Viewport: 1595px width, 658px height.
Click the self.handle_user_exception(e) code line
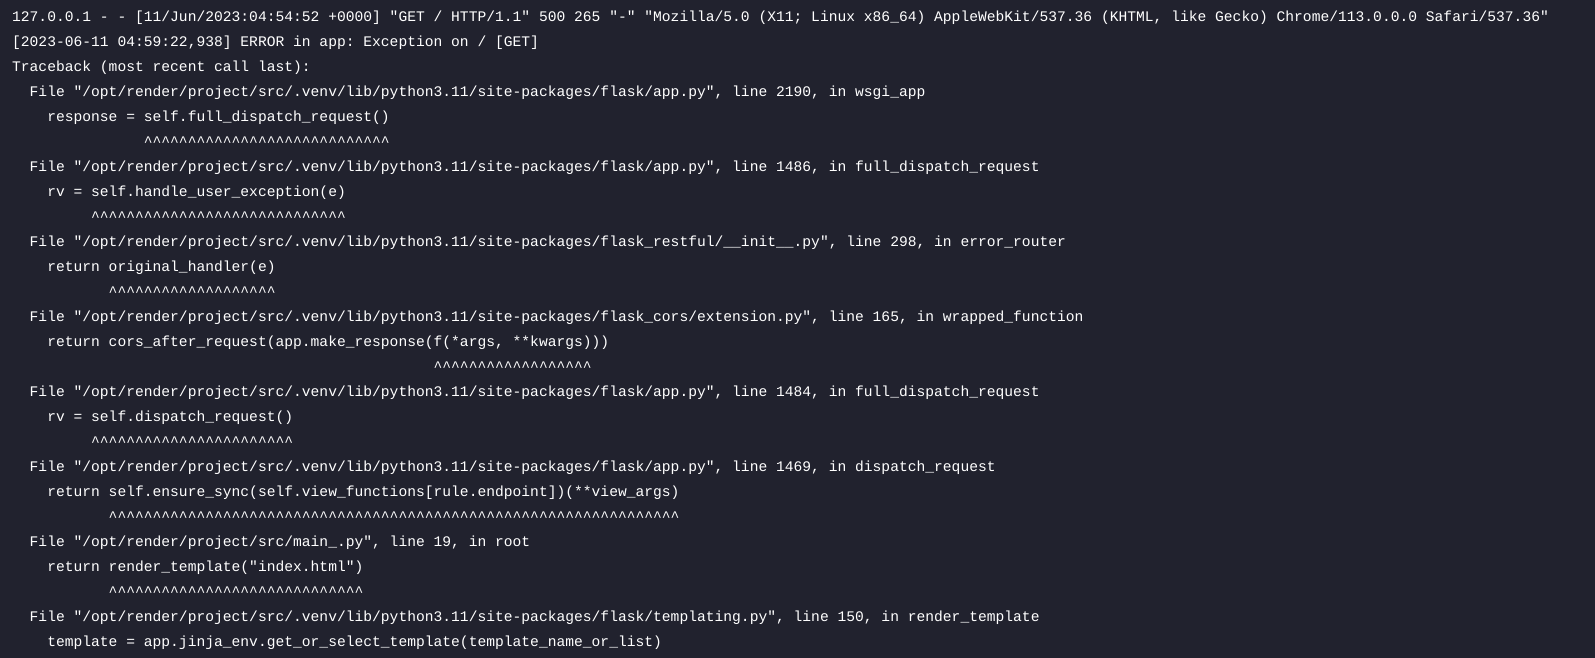point(196,192)
